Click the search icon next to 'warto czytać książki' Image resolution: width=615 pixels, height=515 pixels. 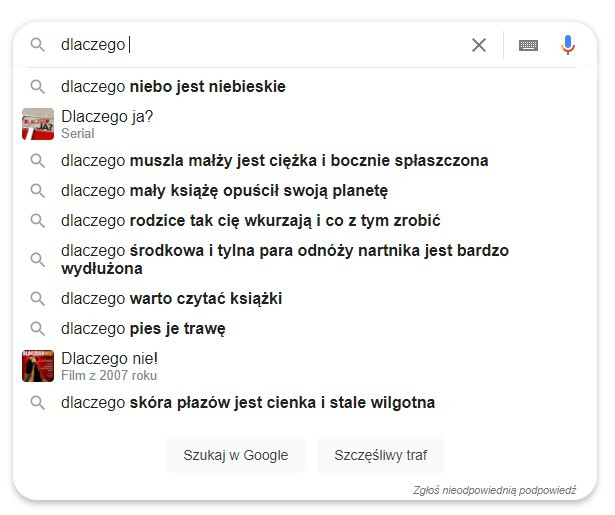38,299
